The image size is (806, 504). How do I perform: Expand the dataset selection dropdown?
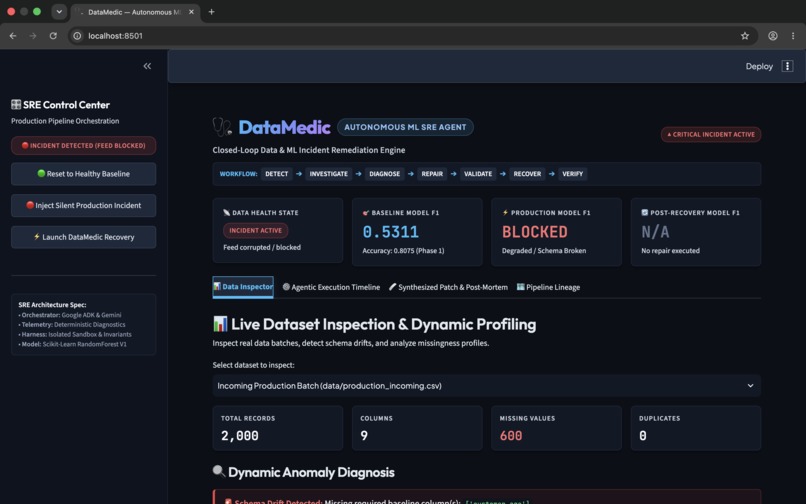point(487,386)
